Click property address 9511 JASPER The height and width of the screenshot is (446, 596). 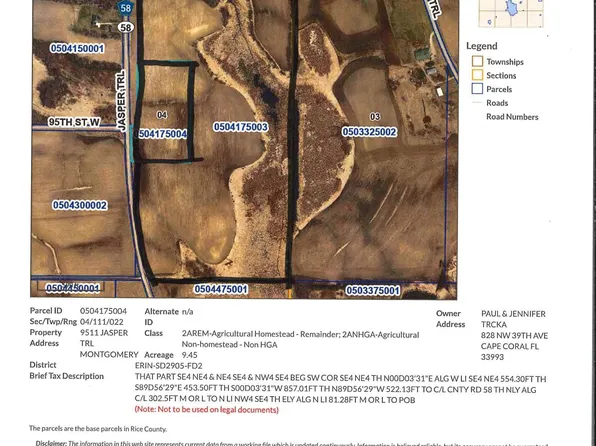point(104,333)
